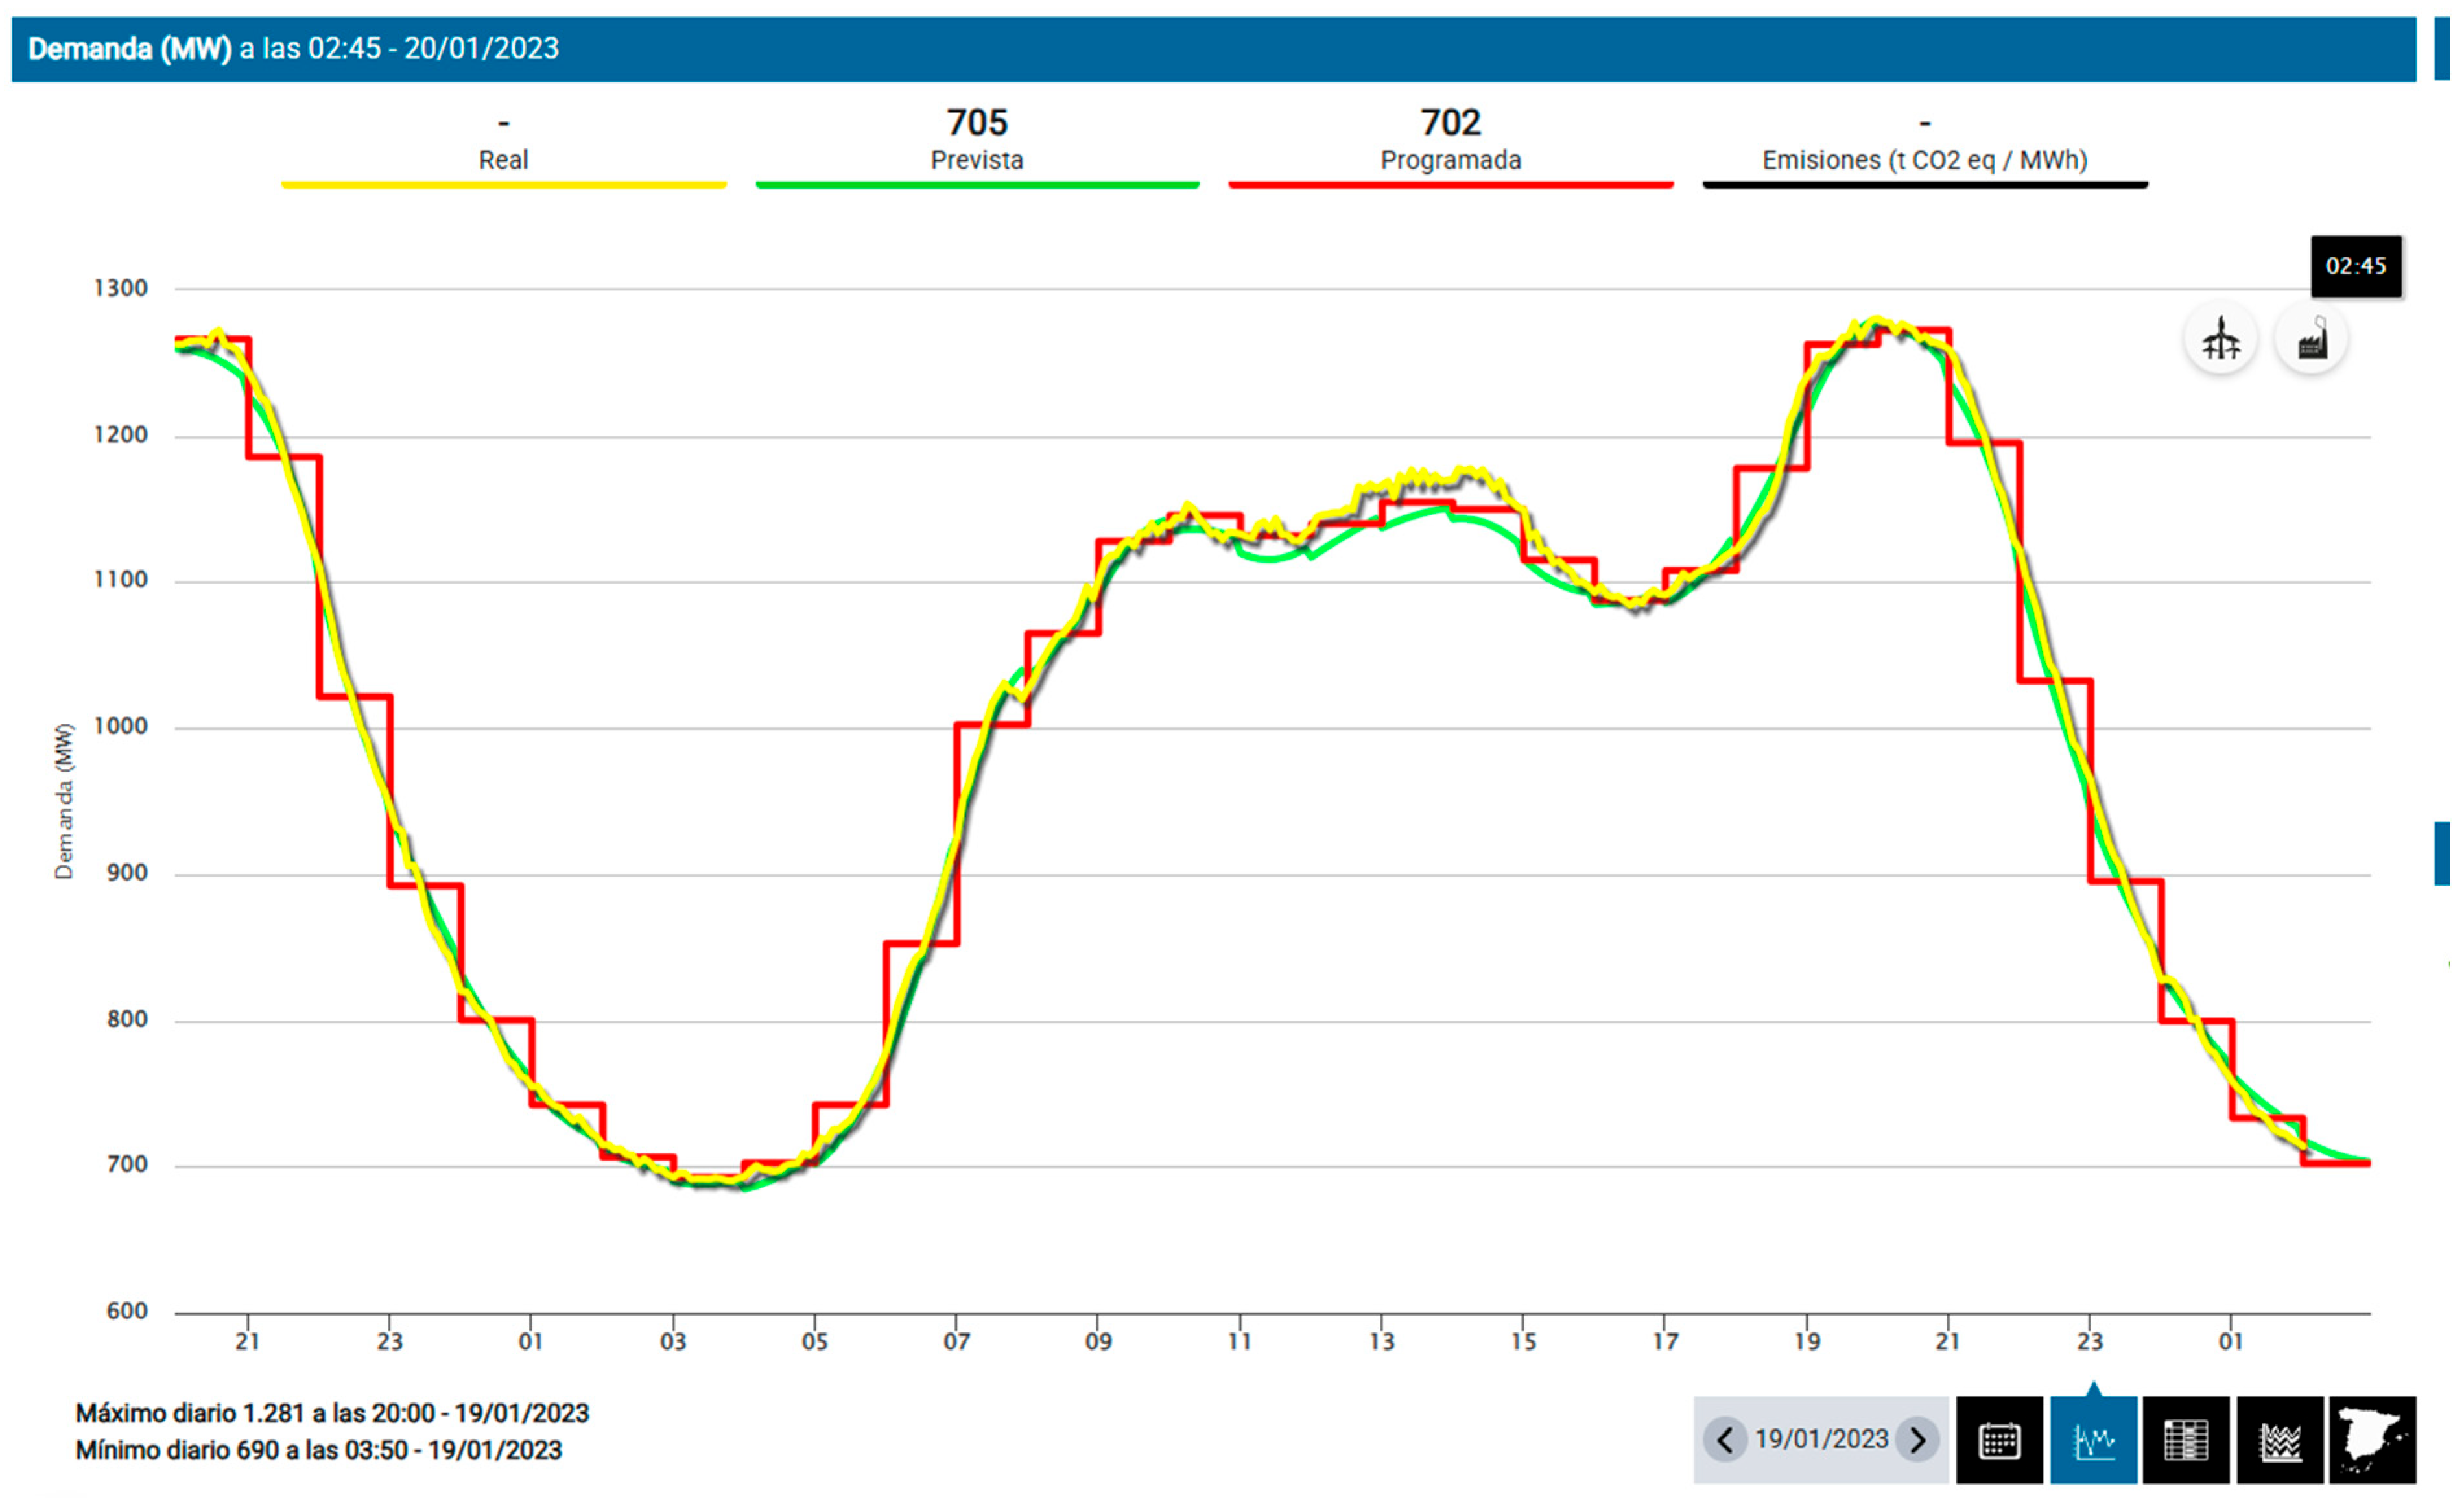Click the Programada value 702

(1450, 123)
